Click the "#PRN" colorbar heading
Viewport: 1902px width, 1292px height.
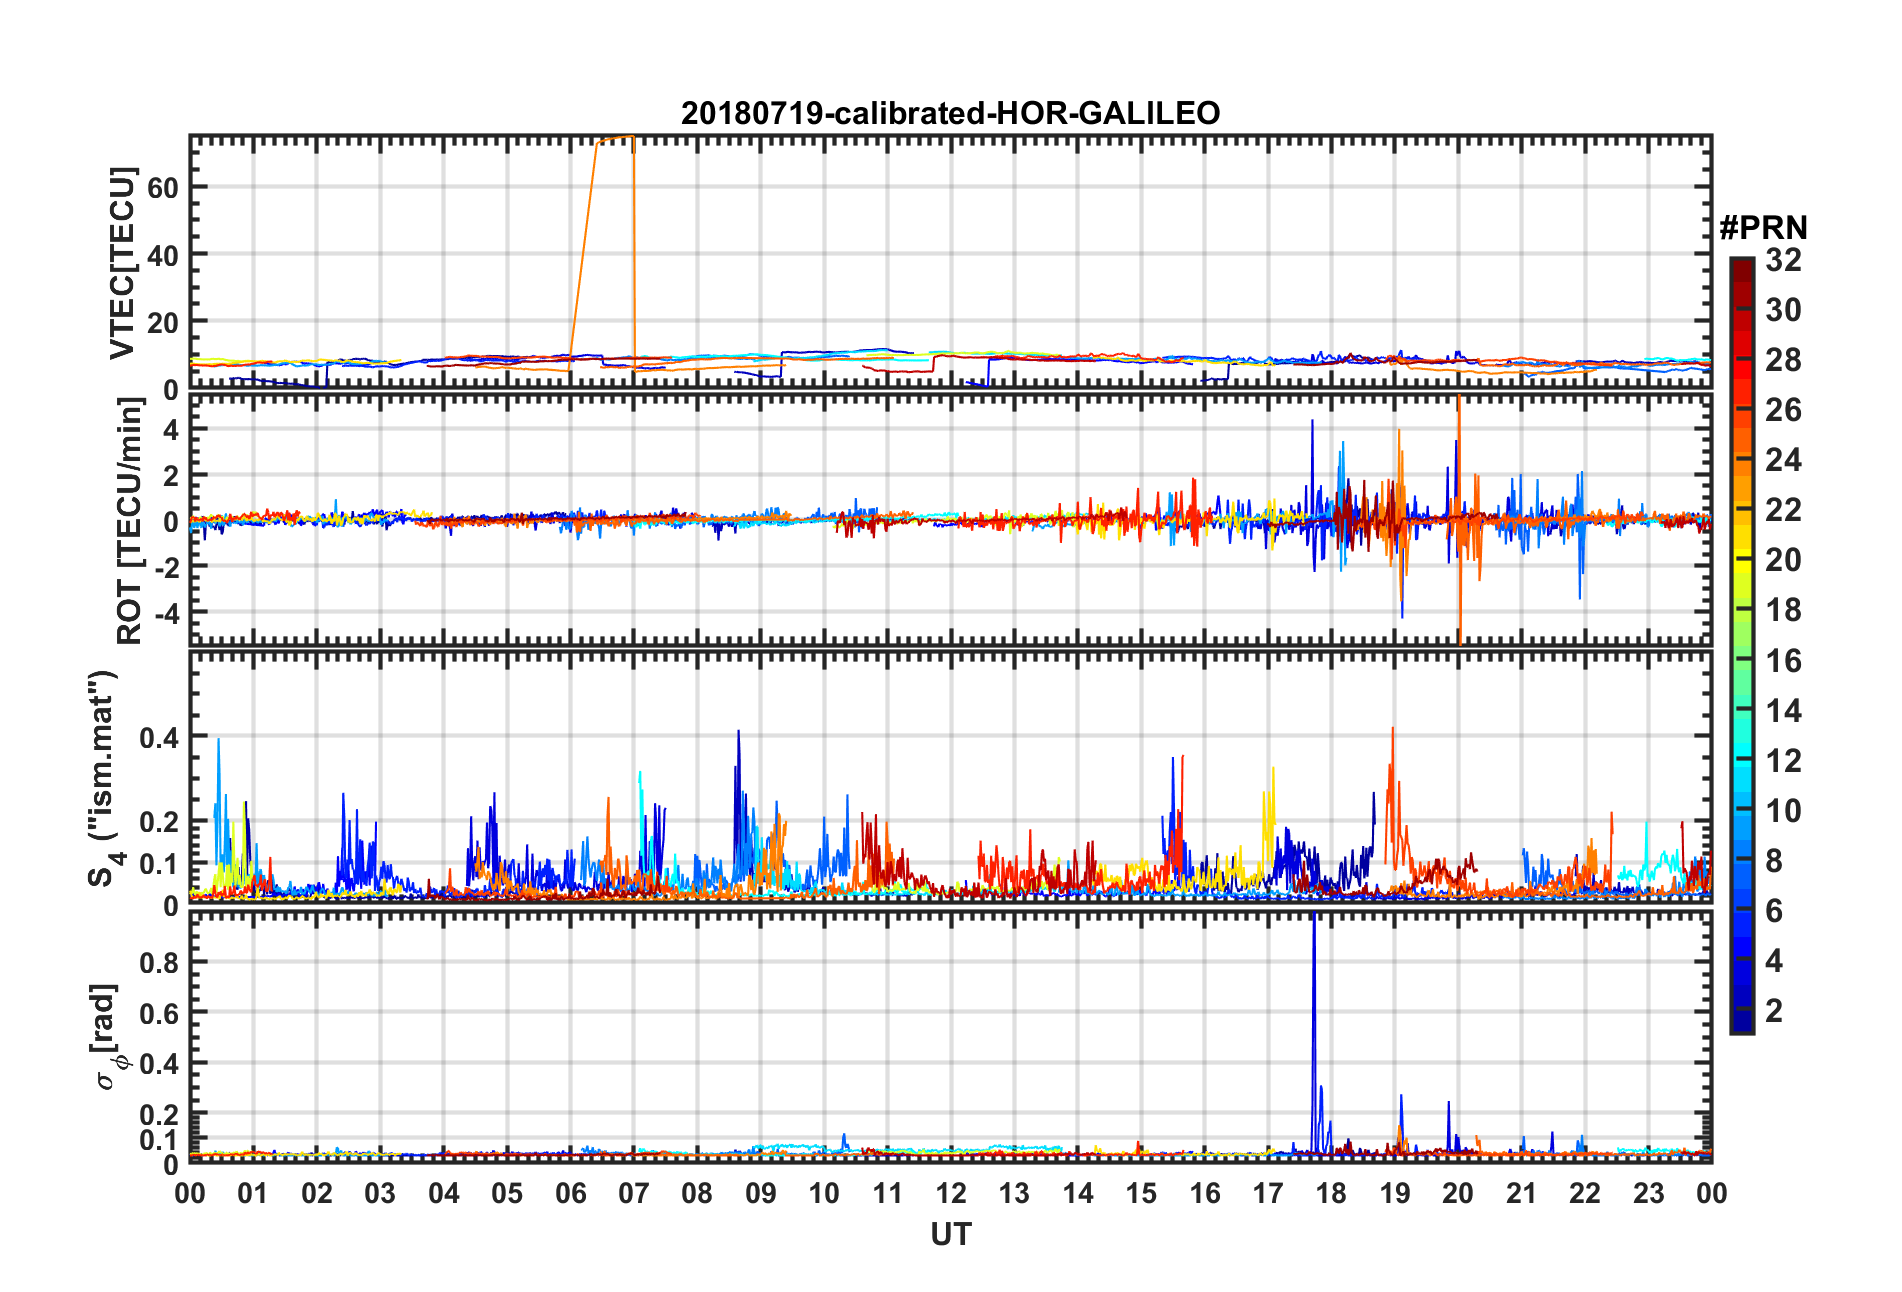1763,228
